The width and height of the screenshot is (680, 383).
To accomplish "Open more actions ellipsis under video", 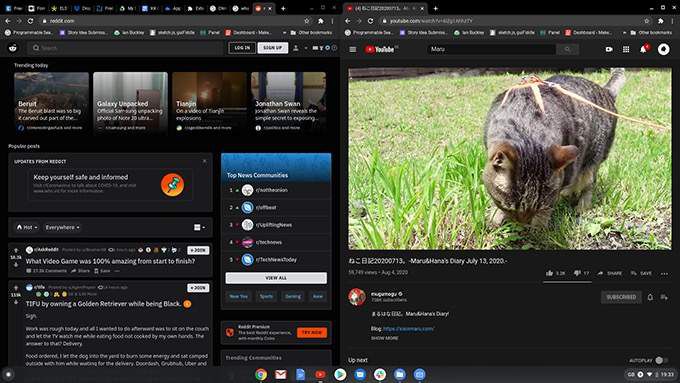I will click(664, 274).
